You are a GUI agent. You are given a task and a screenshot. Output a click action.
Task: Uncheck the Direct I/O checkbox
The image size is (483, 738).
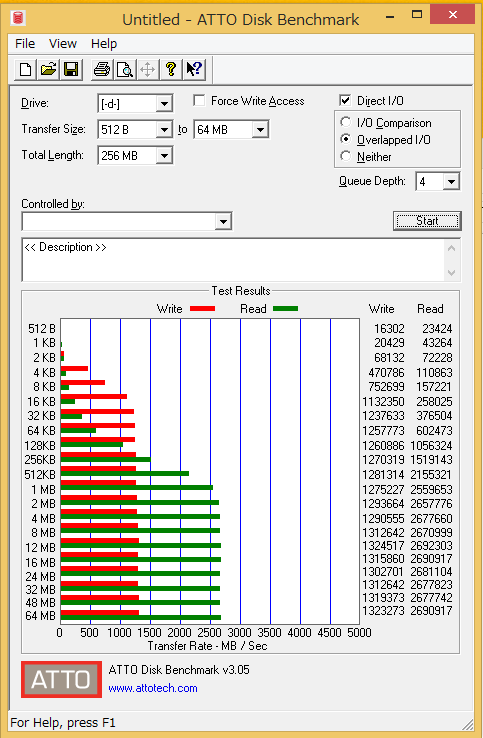tap(345, 100)
